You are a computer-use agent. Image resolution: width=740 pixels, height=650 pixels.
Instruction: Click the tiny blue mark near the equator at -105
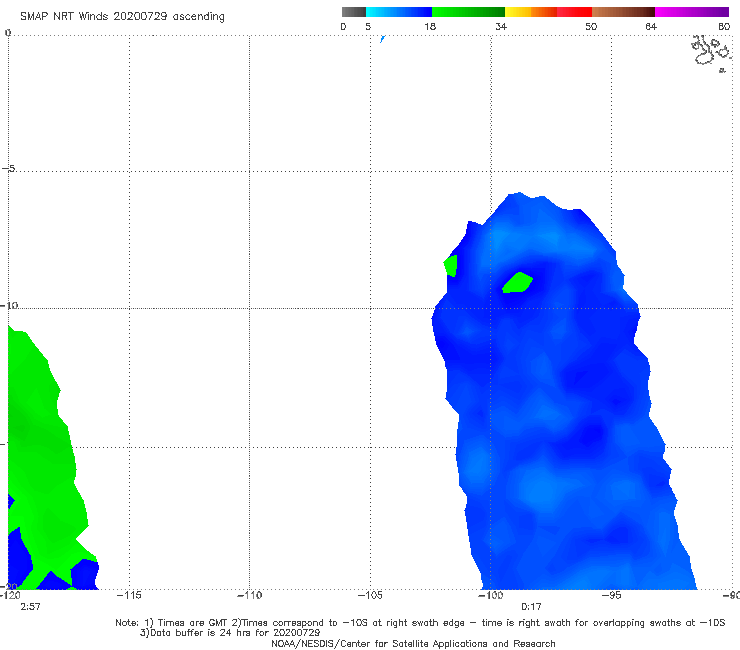point(382,39)
